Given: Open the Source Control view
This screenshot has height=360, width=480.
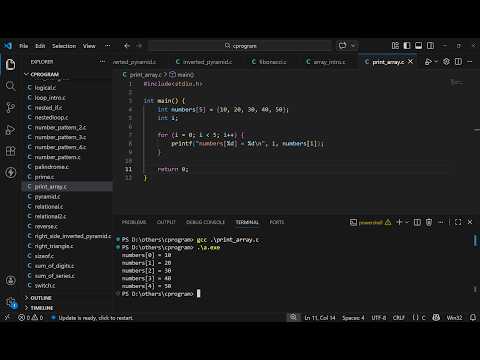Looking at the screenshot, I should tap(10, 108).
